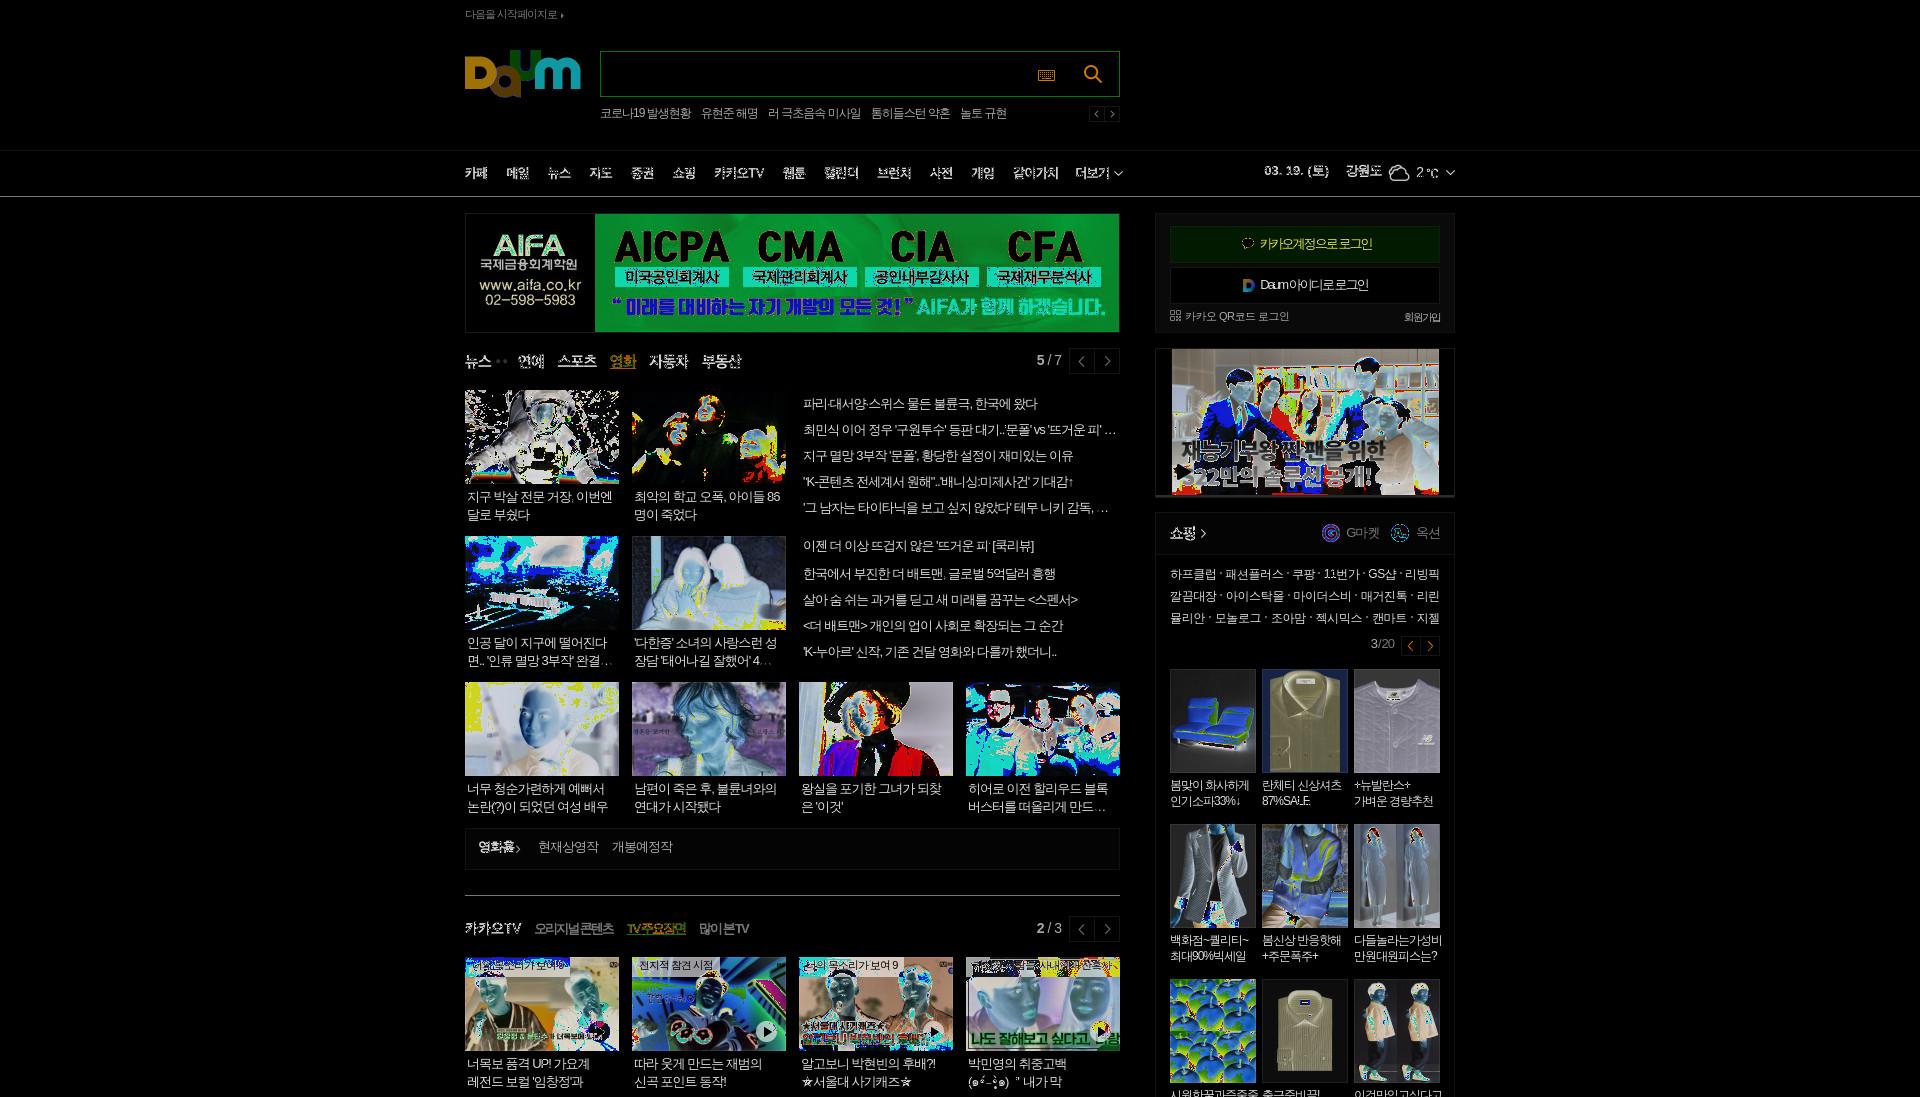This screenshot has height=1097, width=1920.
Task: Open 사전 in the navigation bar
Action: coord(941,173)
